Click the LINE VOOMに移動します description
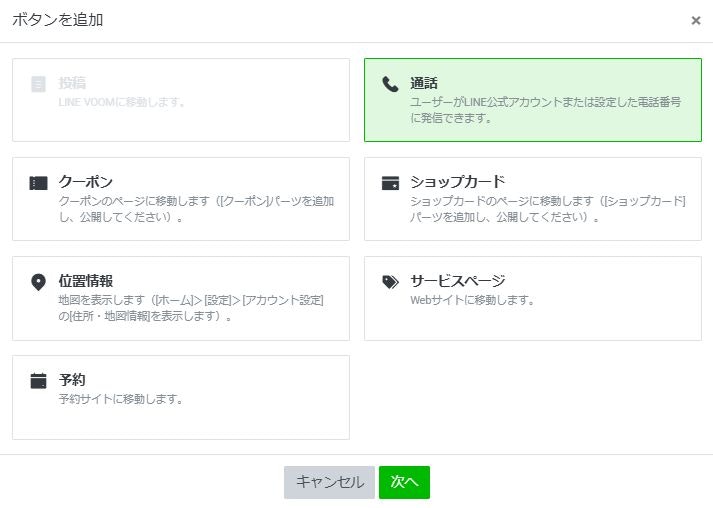This screenshot has width=713, height=508. click(x=122, y=102)
